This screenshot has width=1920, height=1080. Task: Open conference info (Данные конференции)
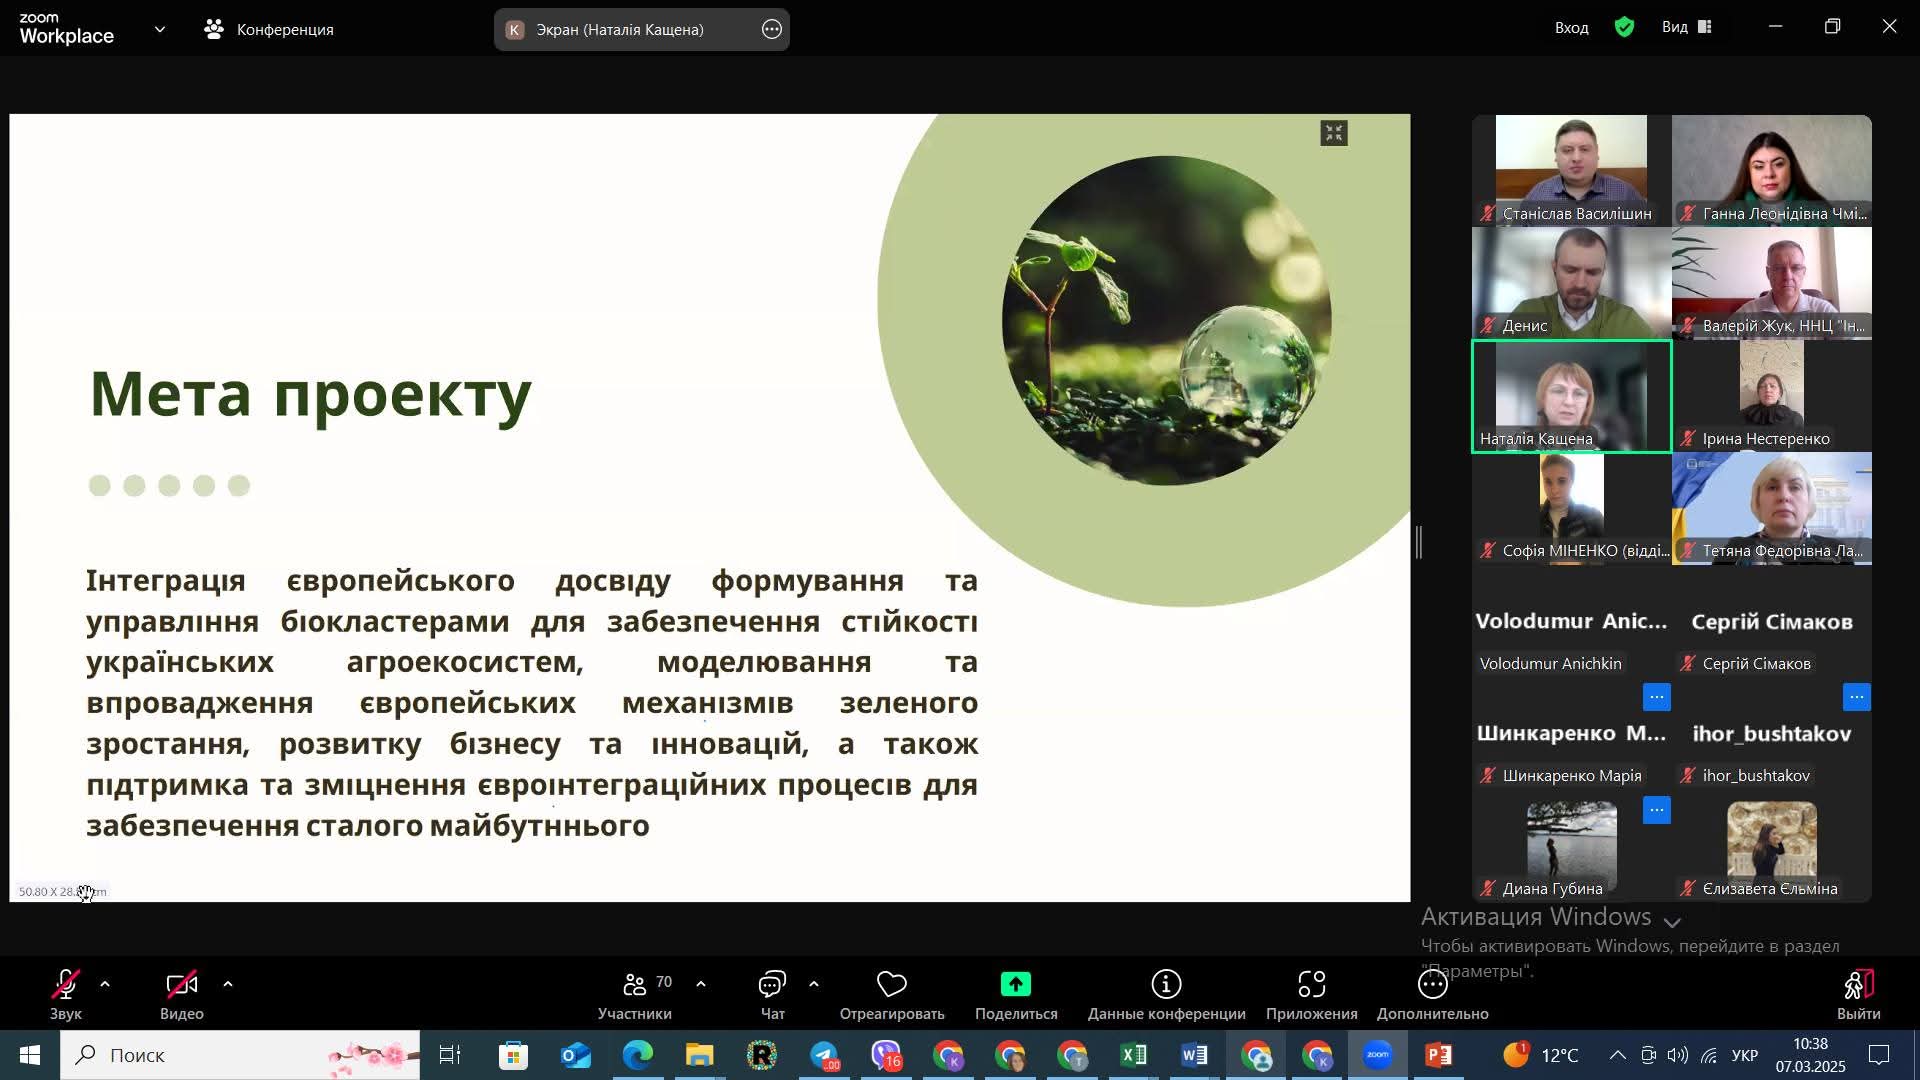[1166, 985]
